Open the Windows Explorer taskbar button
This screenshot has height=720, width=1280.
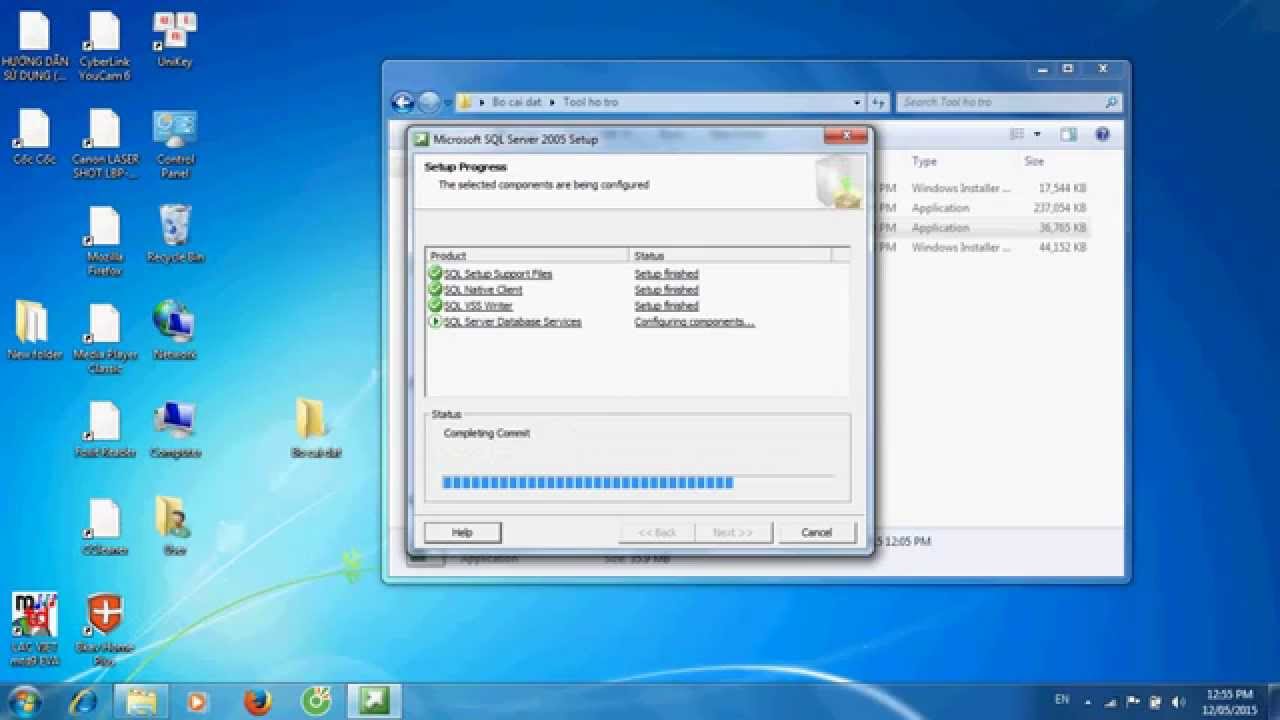141,701
